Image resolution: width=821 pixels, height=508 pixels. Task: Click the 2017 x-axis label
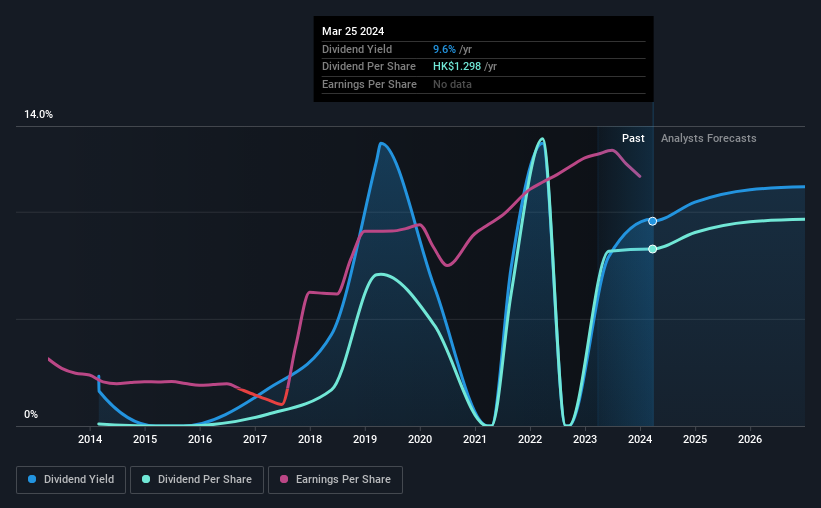pos(255,439)
